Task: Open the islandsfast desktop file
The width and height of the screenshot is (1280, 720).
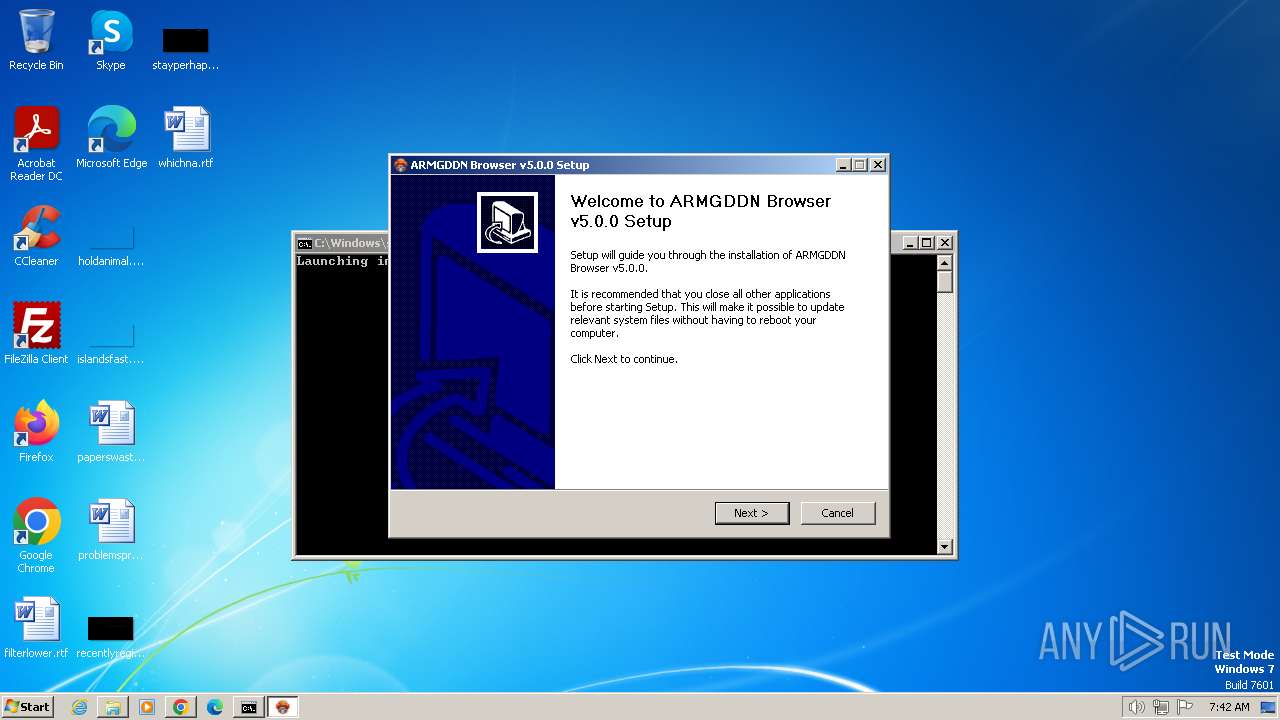Action: point(111,343)
